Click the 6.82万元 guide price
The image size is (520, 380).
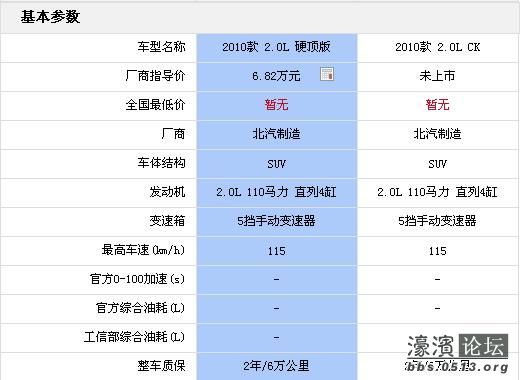point(276,76)
